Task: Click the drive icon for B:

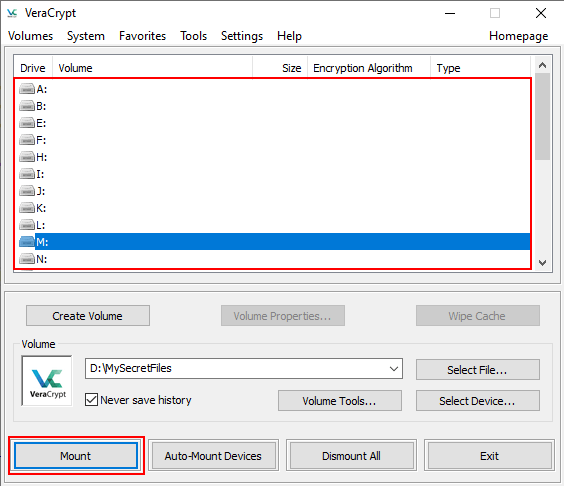Action: pyautogui.click(x=27, y=106)
